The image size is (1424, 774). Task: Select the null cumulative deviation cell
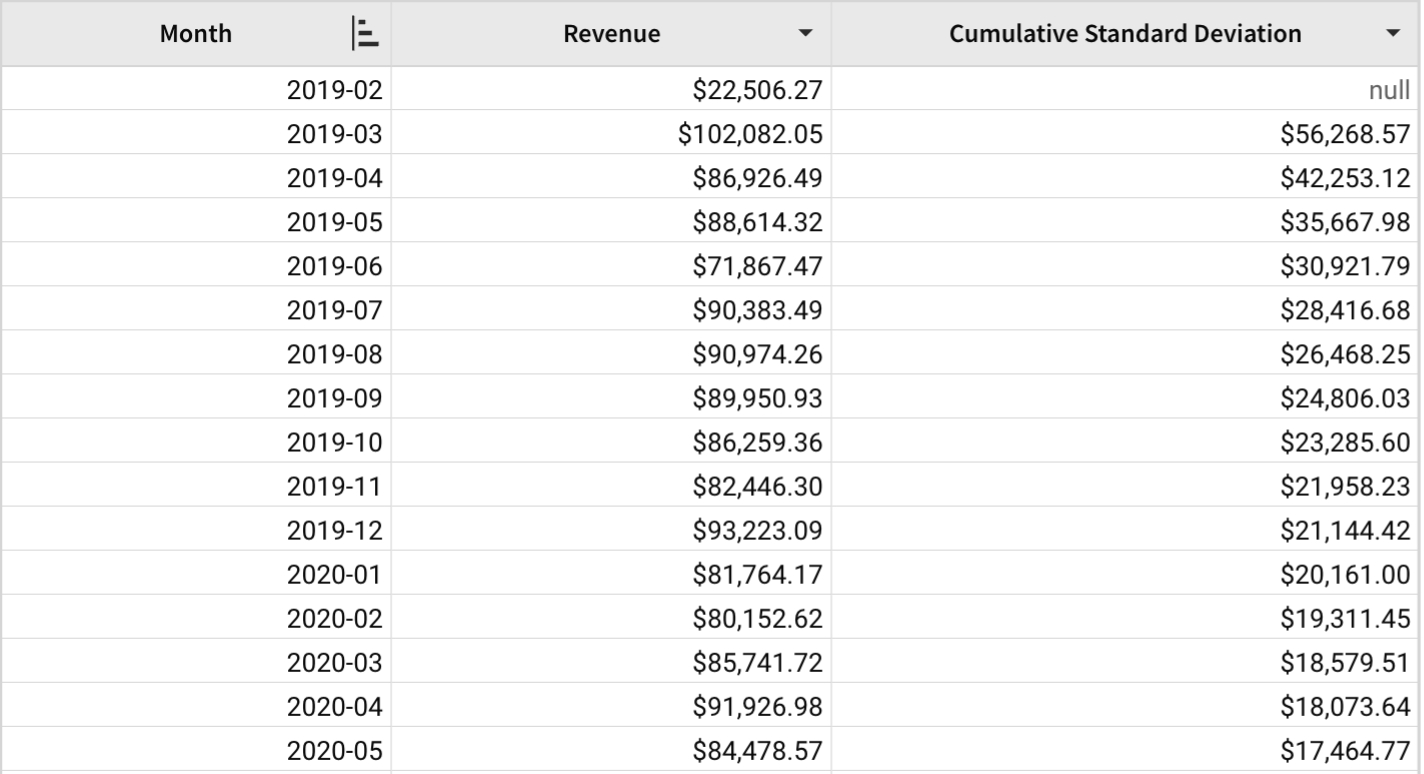click(1389, 90)
